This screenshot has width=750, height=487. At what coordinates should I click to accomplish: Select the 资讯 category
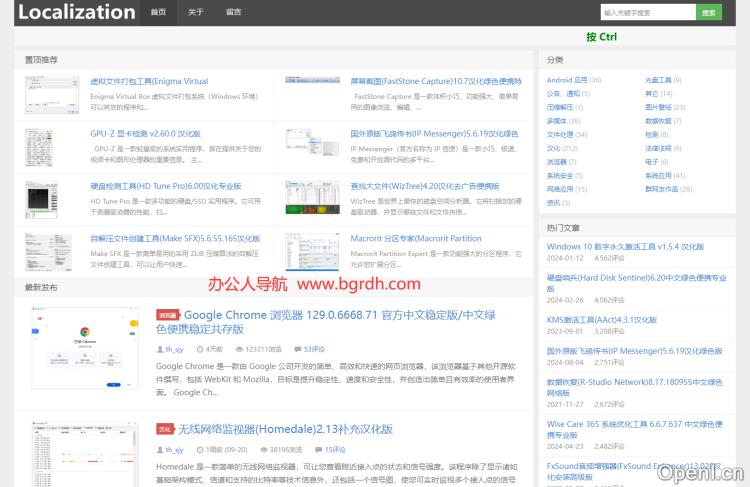pyautogui.click(x=553, y=203)
